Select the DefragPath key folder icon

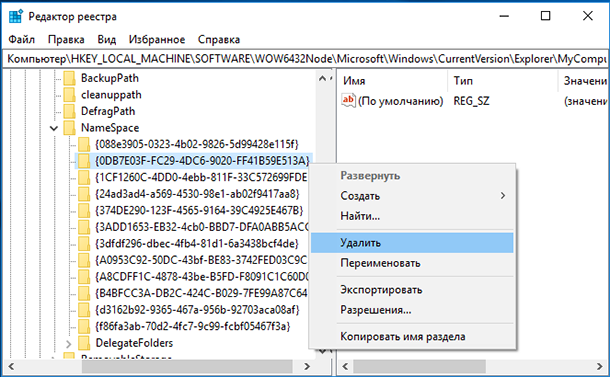pyautogui.click(x=69, y=111)
